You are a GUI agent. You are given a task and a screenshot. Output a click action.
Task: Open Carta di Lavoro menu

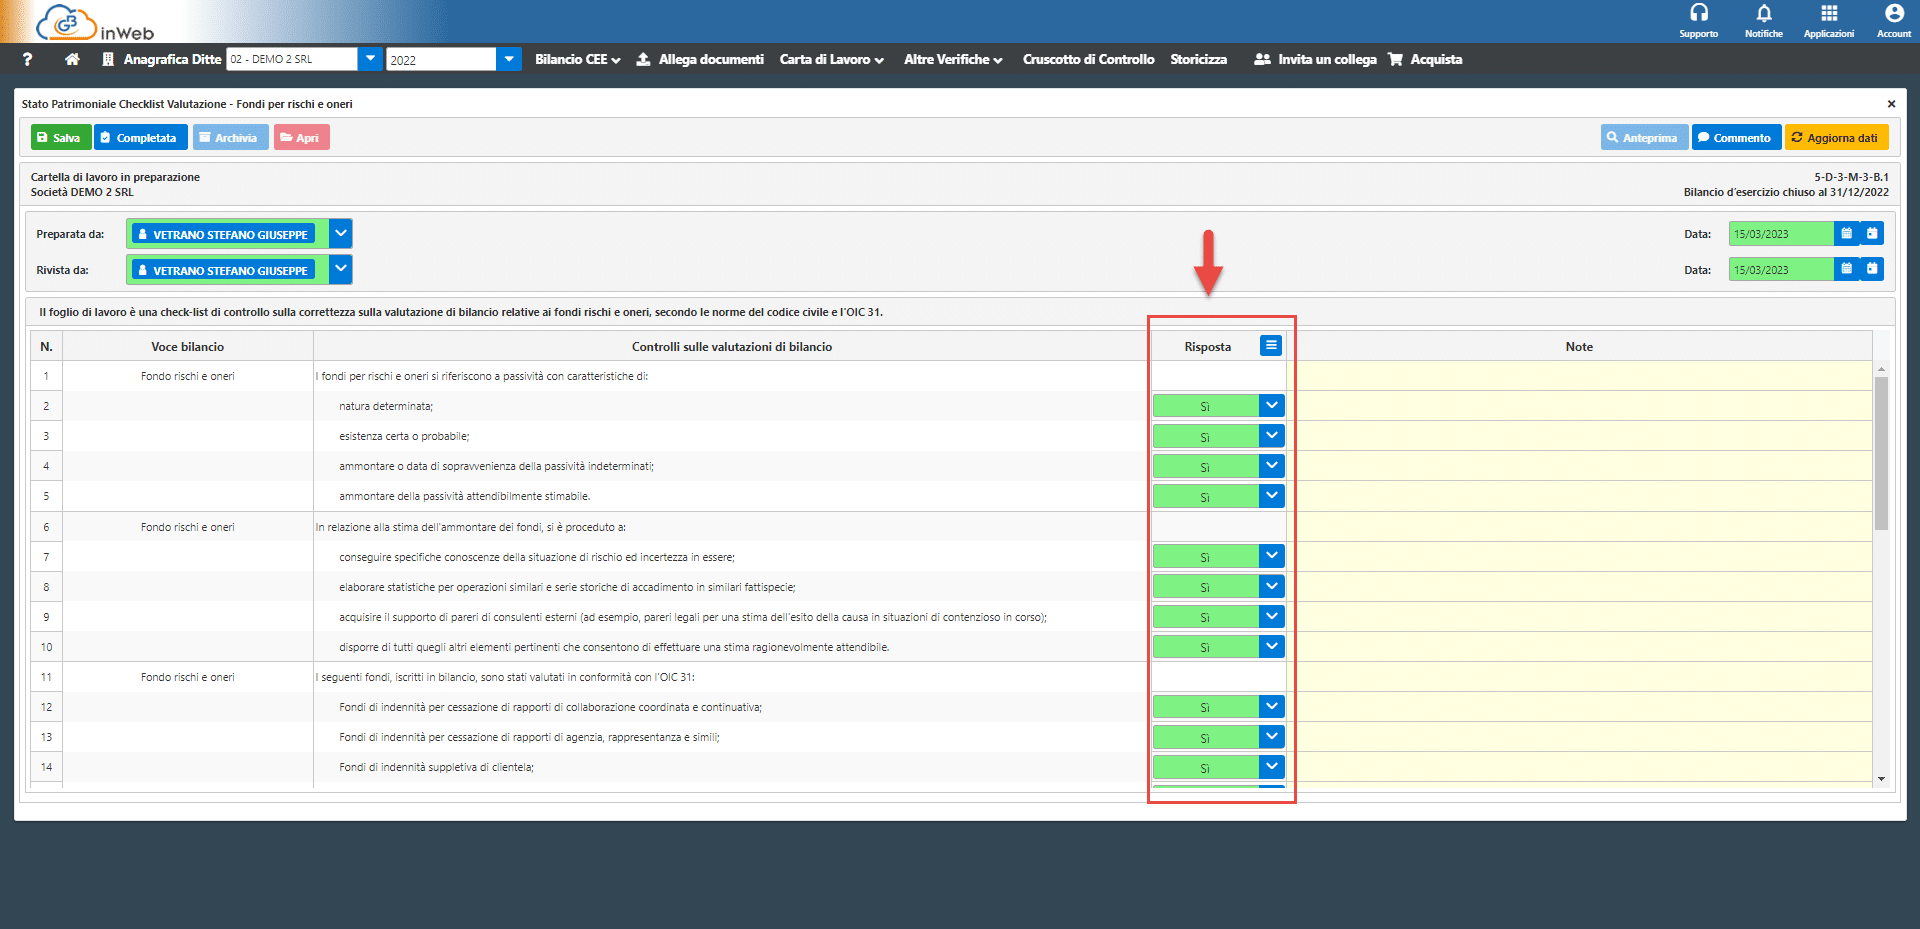click(831, 59)
